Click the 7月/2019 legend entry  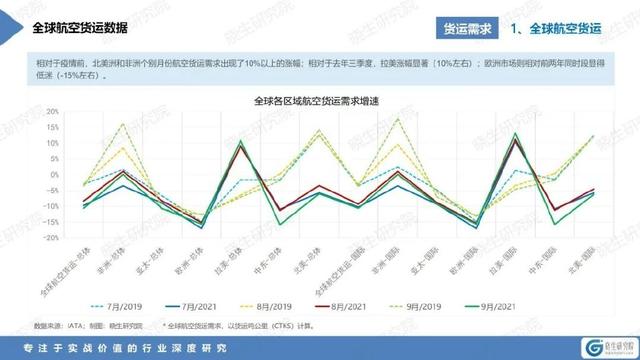pyautogui.click(x=116, y=307)
